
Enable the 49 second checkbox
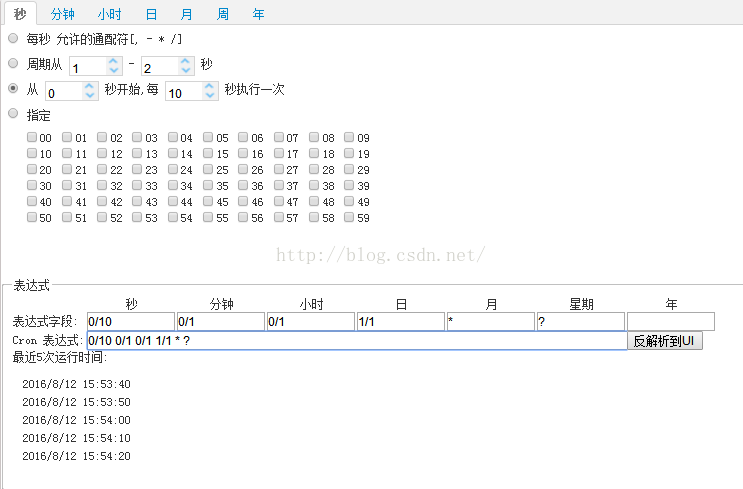349,201
